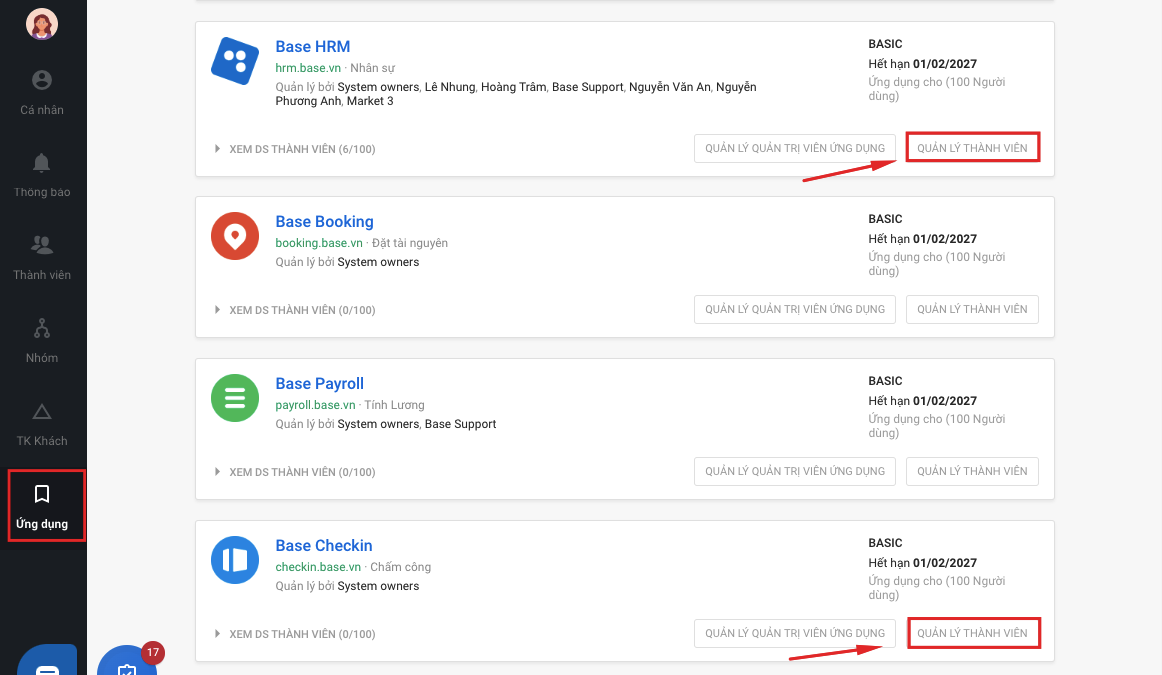Visit hrm.base.vn link
The height and width of the screenshot is (675, 1162).
tap(308, 67)
